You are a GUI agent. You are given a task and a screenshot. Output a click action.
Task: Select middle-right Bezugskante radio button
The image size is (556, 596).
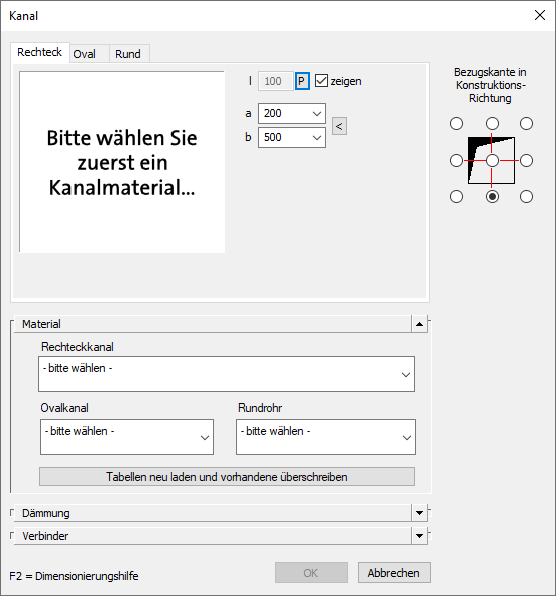point(526,160)
